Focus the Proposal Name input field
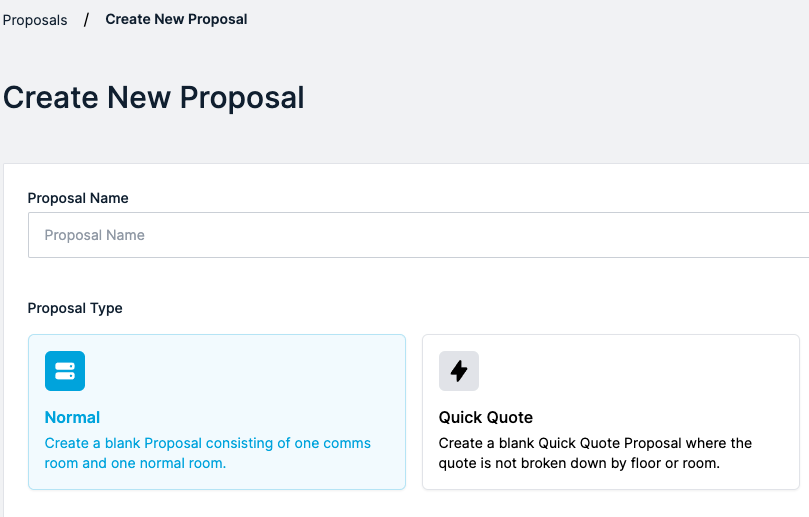The width and height of the screenshot is (809, 517). tap(420, 235)
